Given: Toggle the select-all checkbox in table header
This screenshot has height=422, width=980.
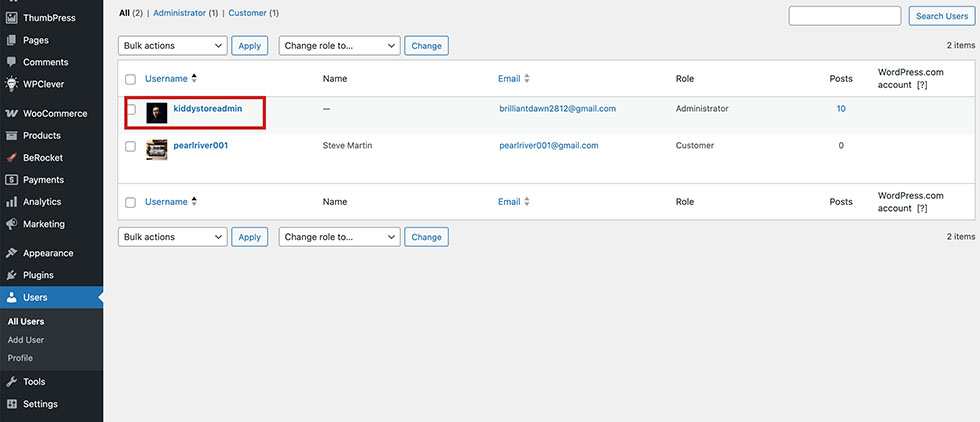Looking at the screenshot, I should [x=131, y=79].
